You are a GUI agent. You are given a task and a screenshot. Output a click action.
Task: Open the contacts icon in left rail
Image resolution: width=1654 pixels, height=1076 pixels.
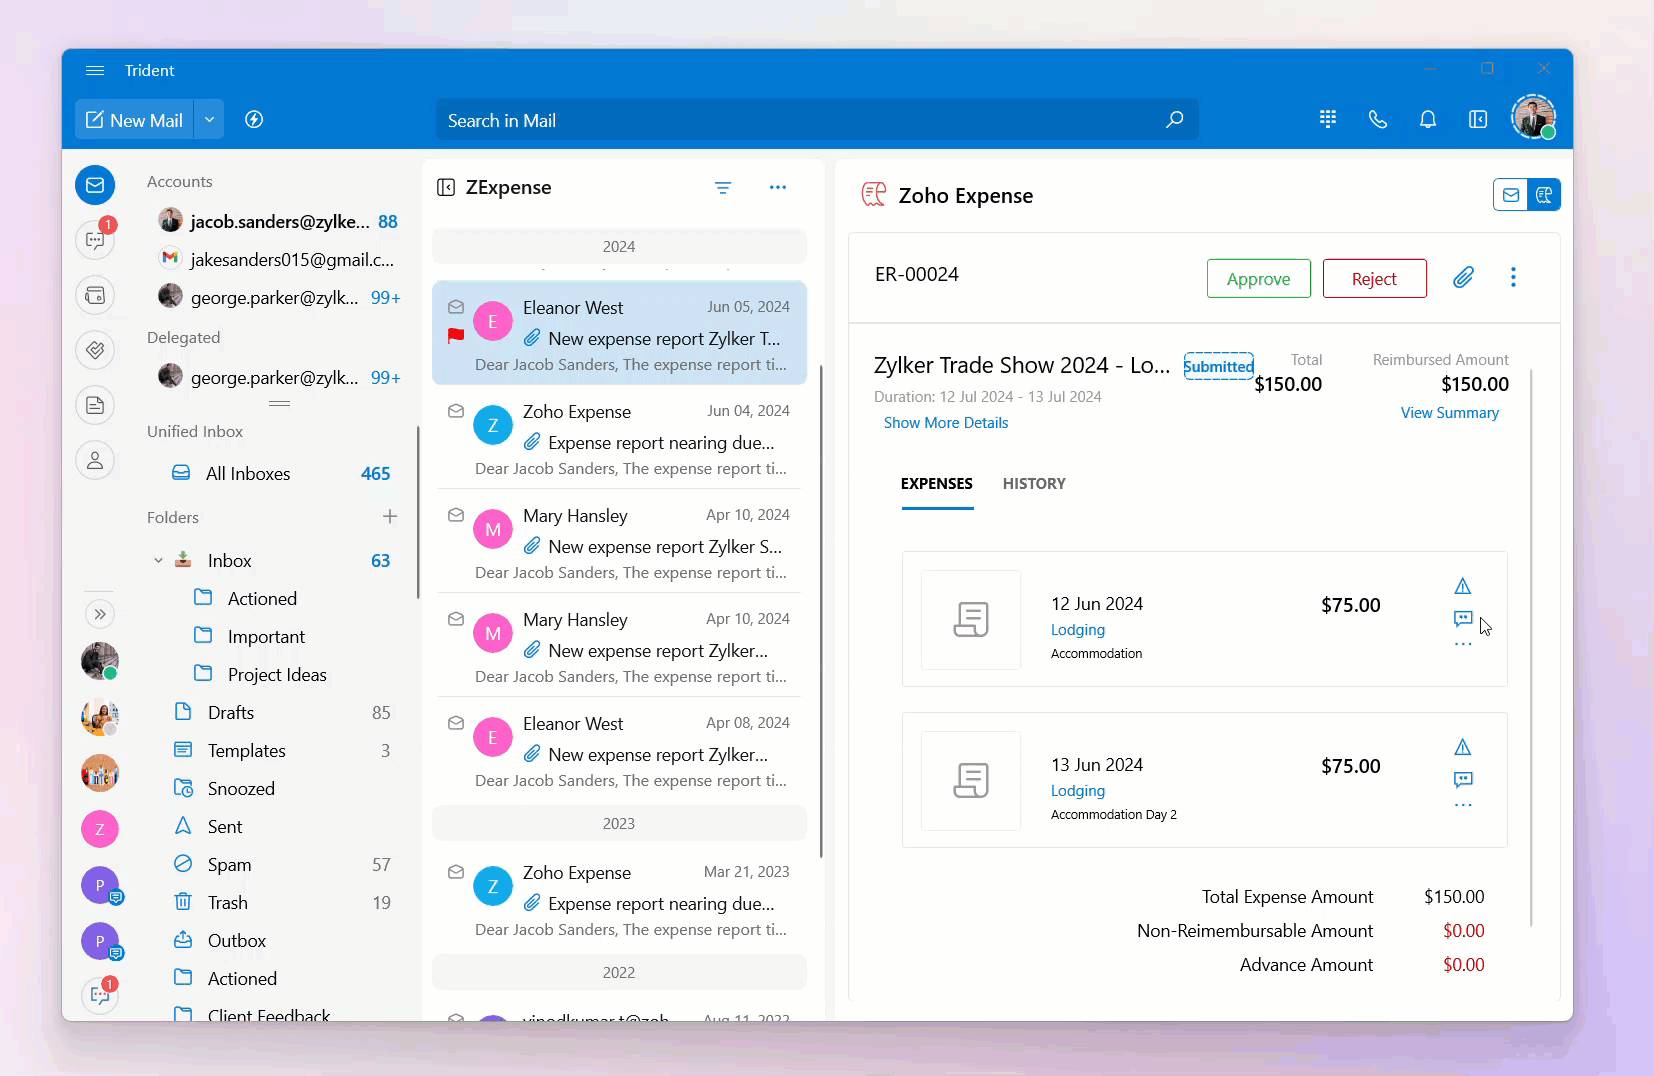point(95,460)
